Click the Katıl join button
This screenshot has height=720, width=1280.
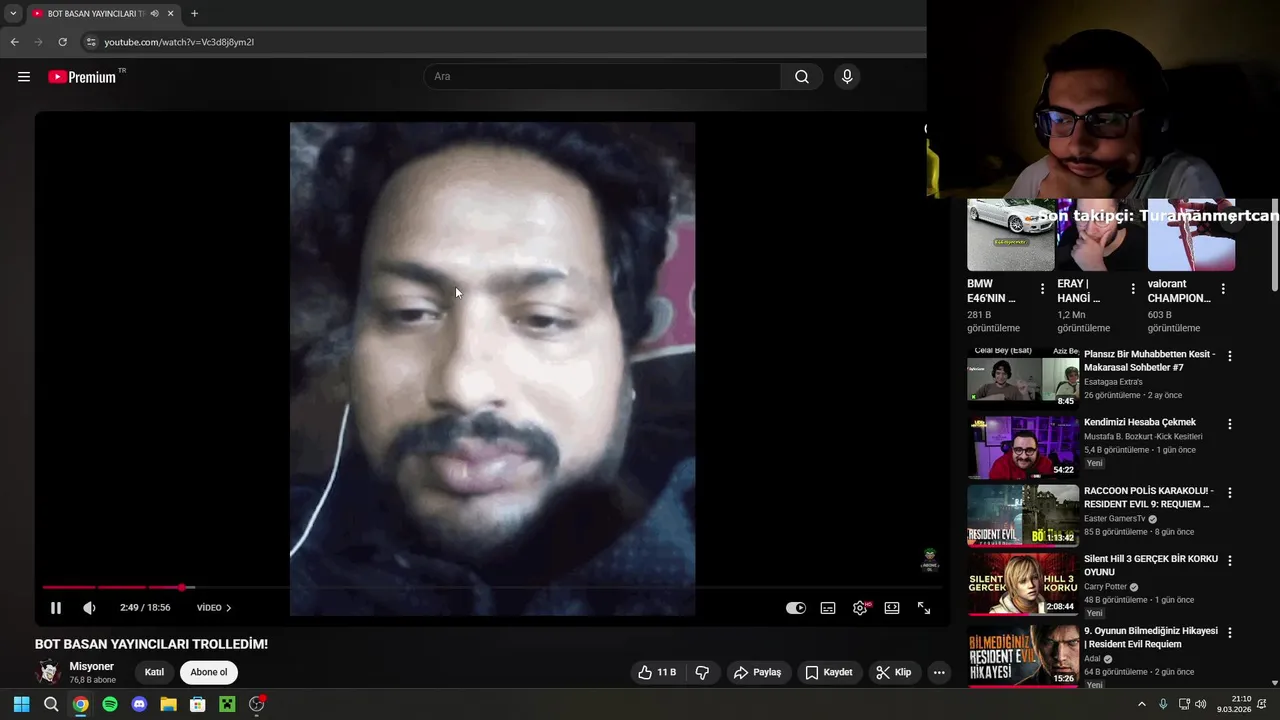pos(154,672)
